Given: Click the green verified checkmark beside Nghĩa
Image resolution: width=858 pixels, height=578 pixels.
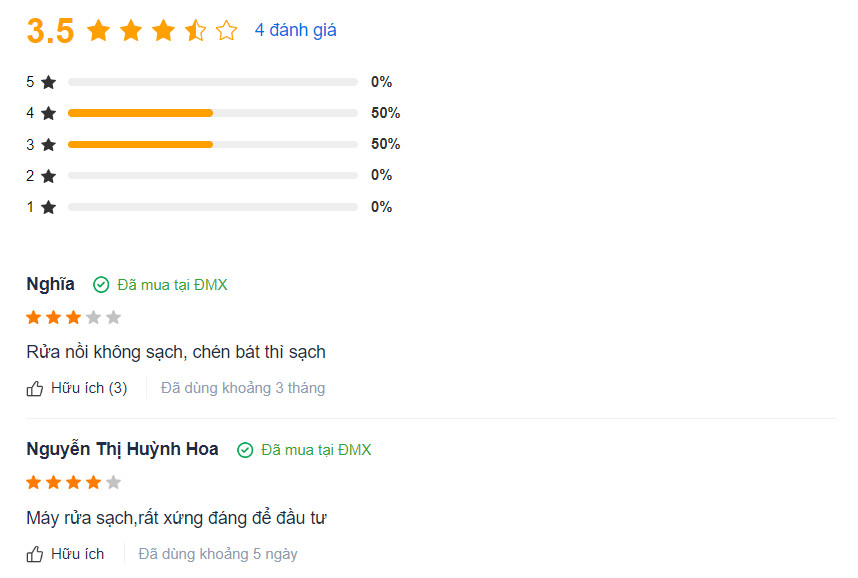Looking at the screenshot, I should pyautogui.click(x=101, y=285).
